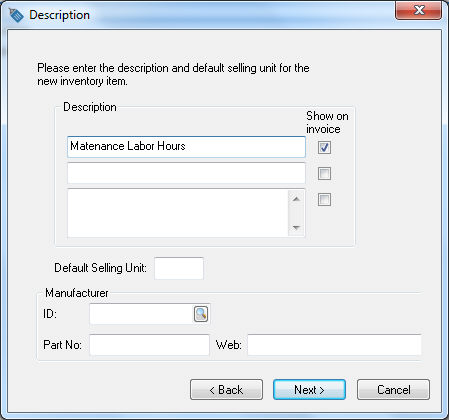Image resolution: width=449 pixels, height=420 pixels.
Task: Check Show on invoice for the multiline description
Action: pyautogui.click(x=324, y=200)
